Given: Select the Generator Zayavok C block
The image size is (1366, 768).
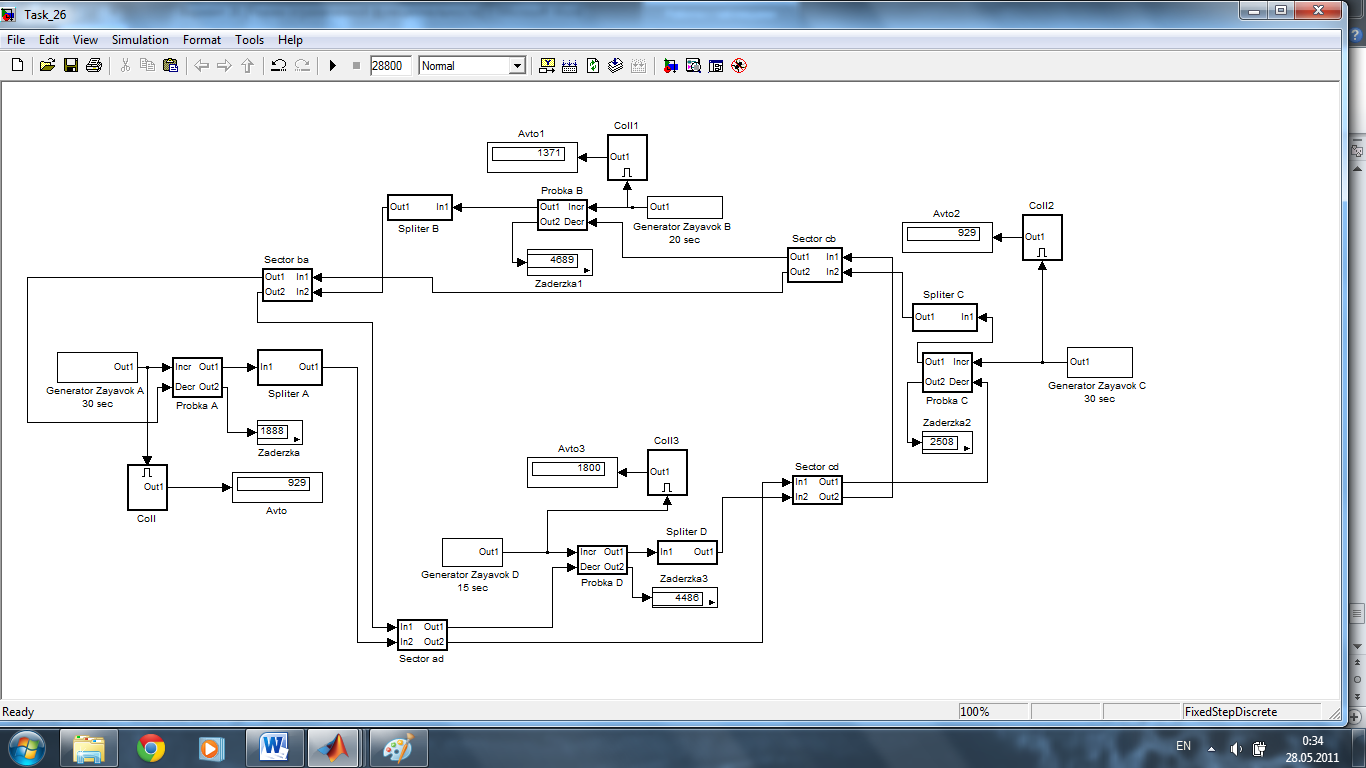Looking at the screenshot, I should click(x=1099, y=362).
